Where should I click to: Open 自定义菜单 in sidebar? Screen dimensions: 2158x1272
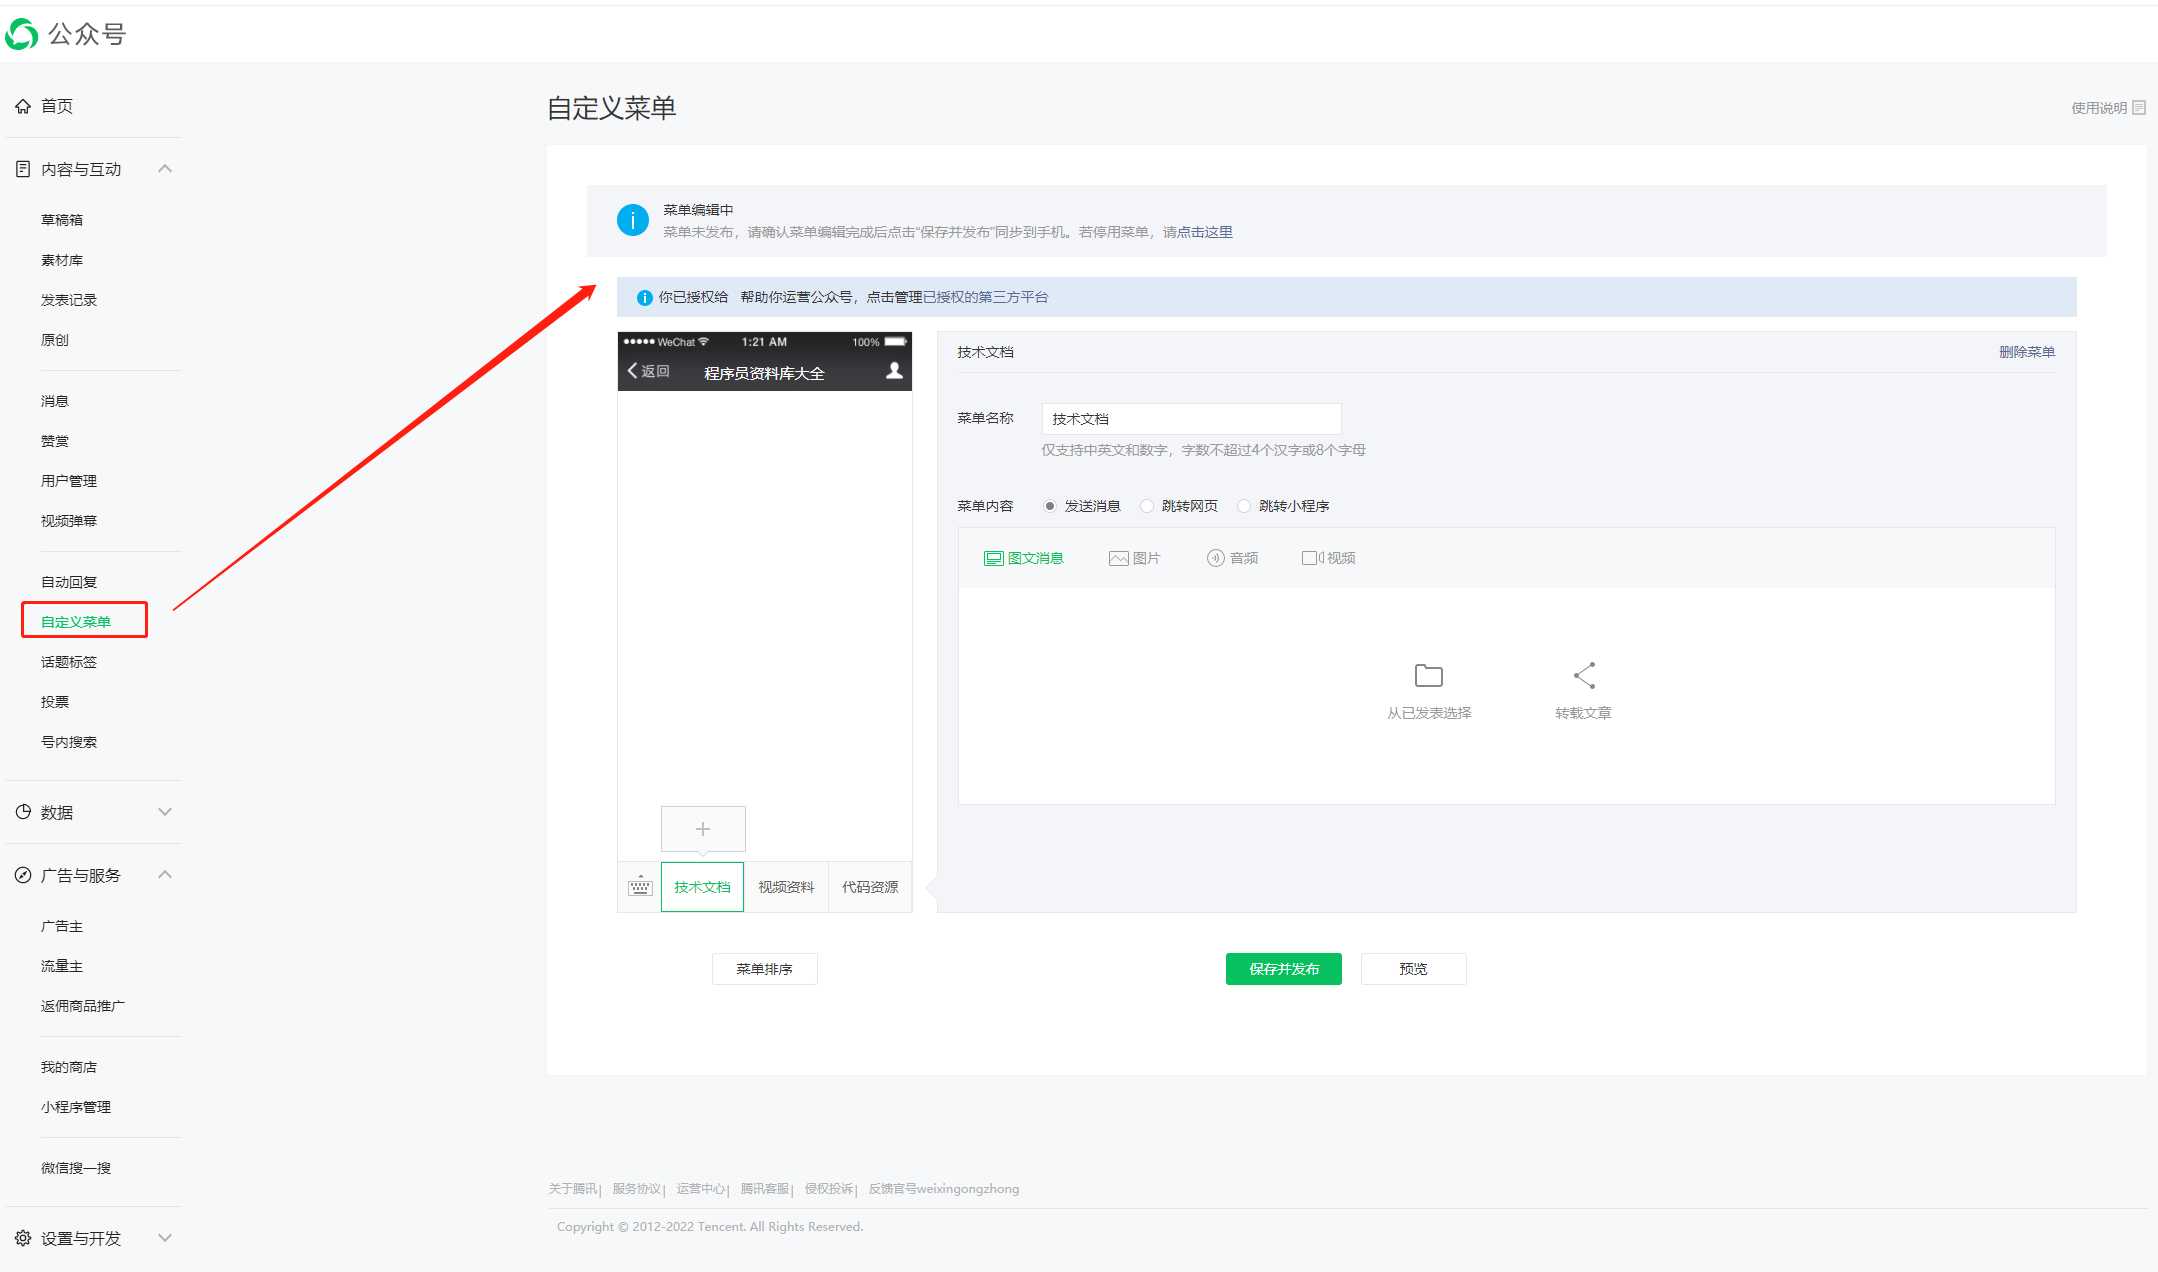(x=76, y=622)
